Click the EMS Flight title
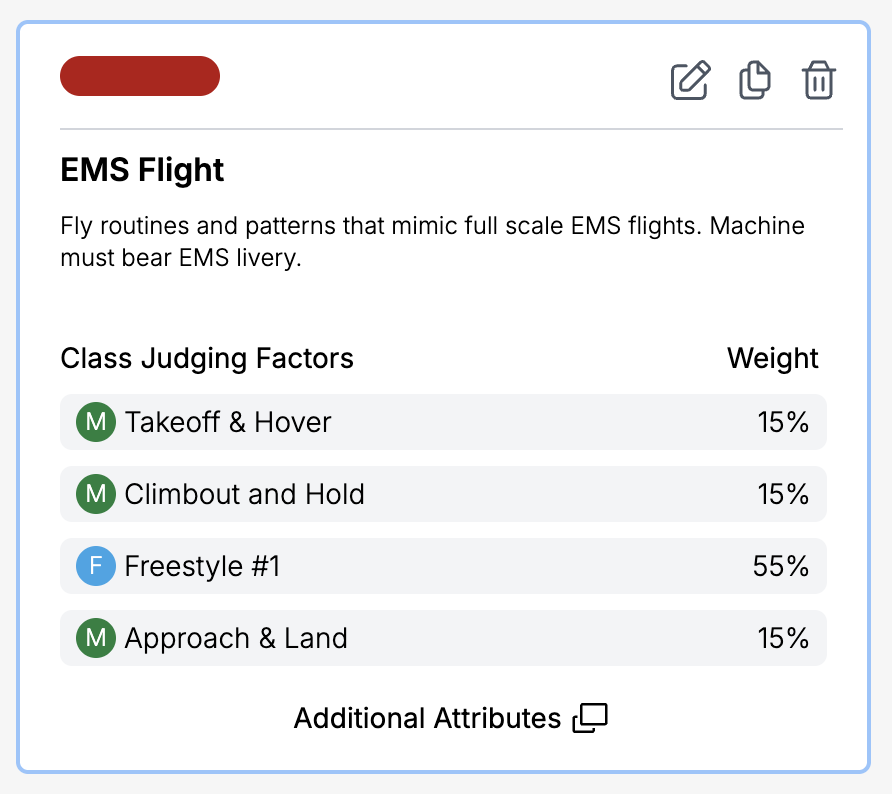The image size is (892, 794). tap(143, 170)
